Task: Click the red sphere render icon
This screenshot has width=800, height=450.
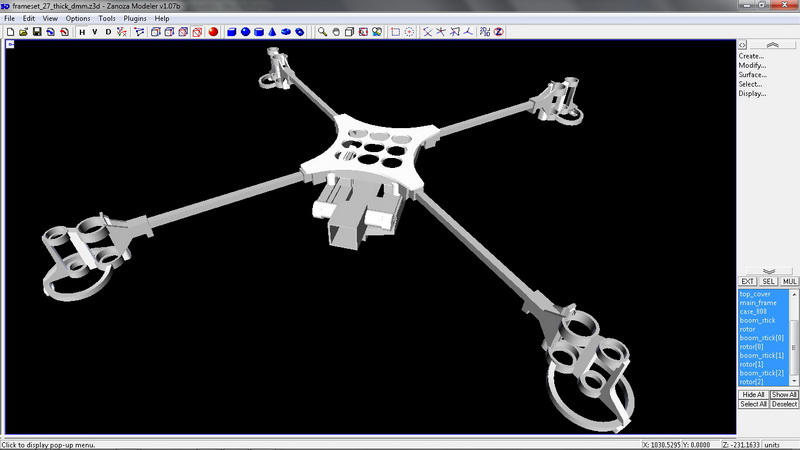Action: pos(213,32)
